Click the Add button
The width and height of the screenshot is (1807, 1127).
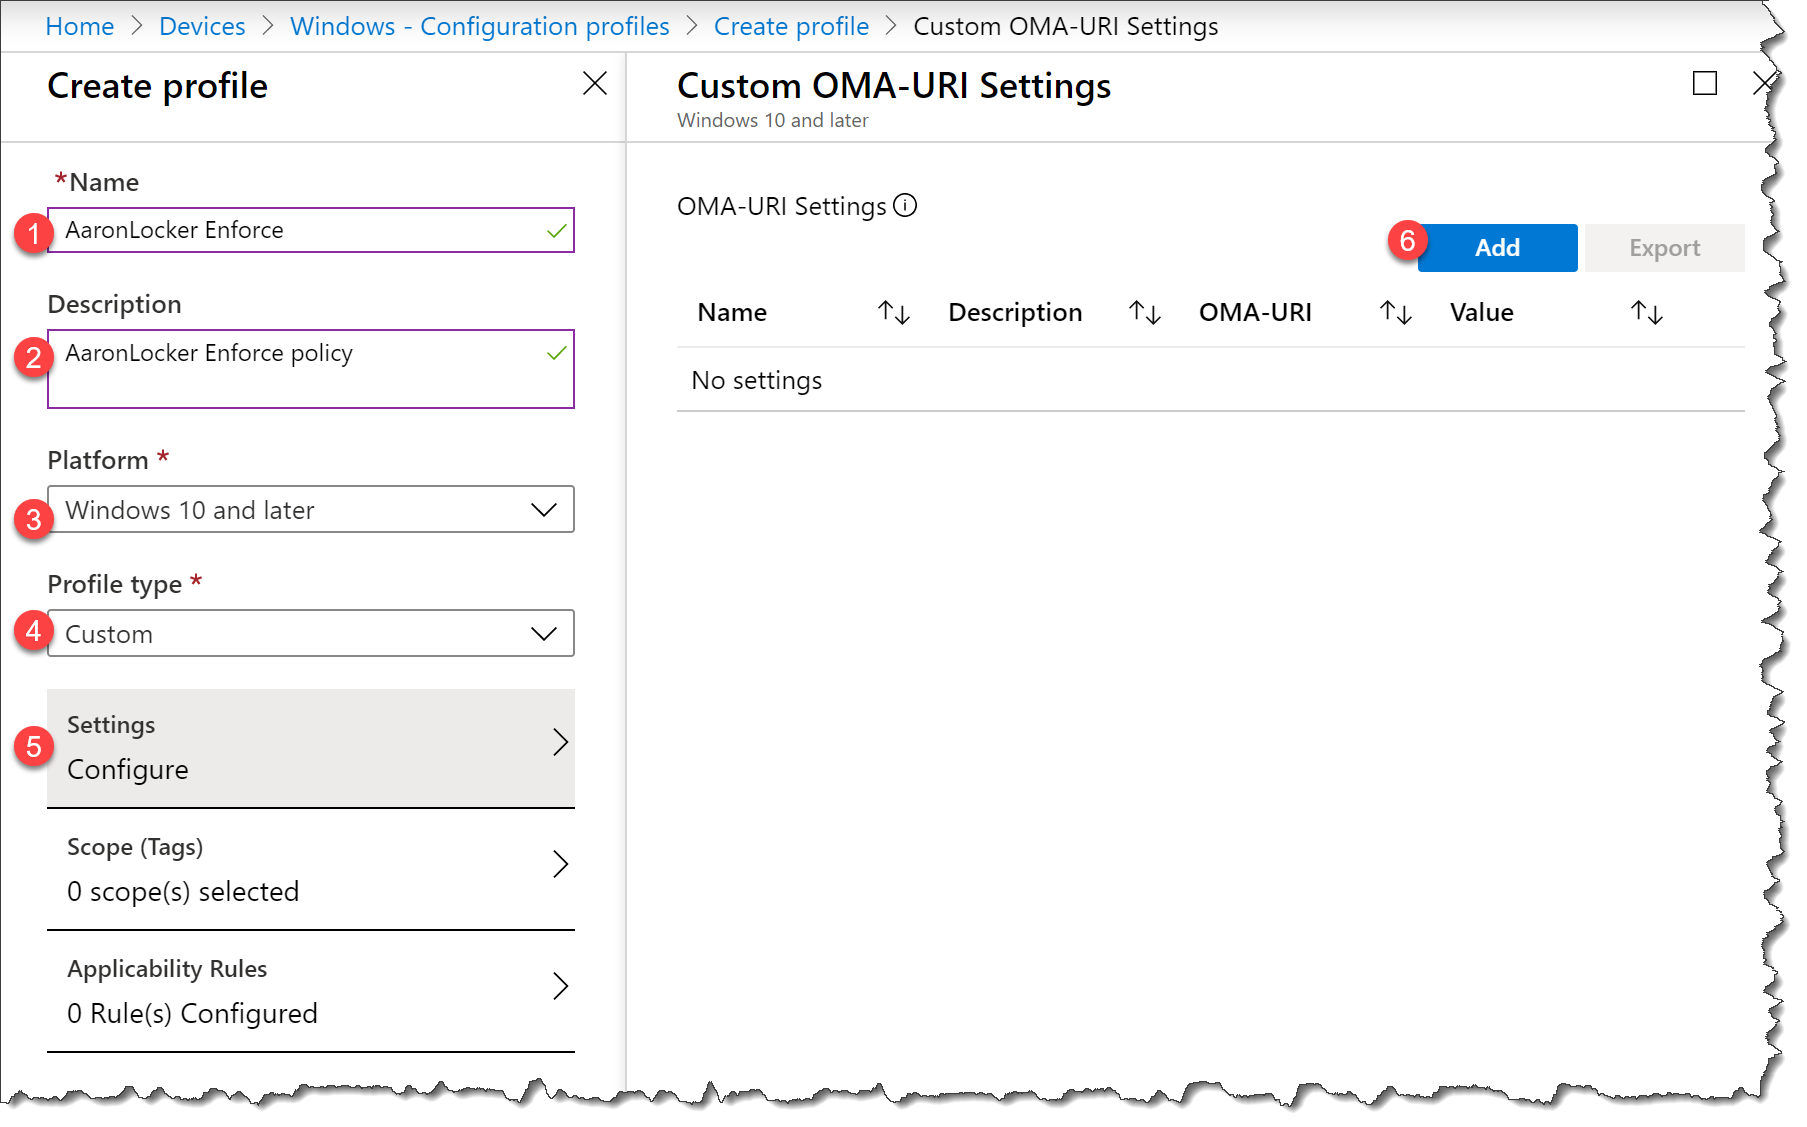point(1496,247)
